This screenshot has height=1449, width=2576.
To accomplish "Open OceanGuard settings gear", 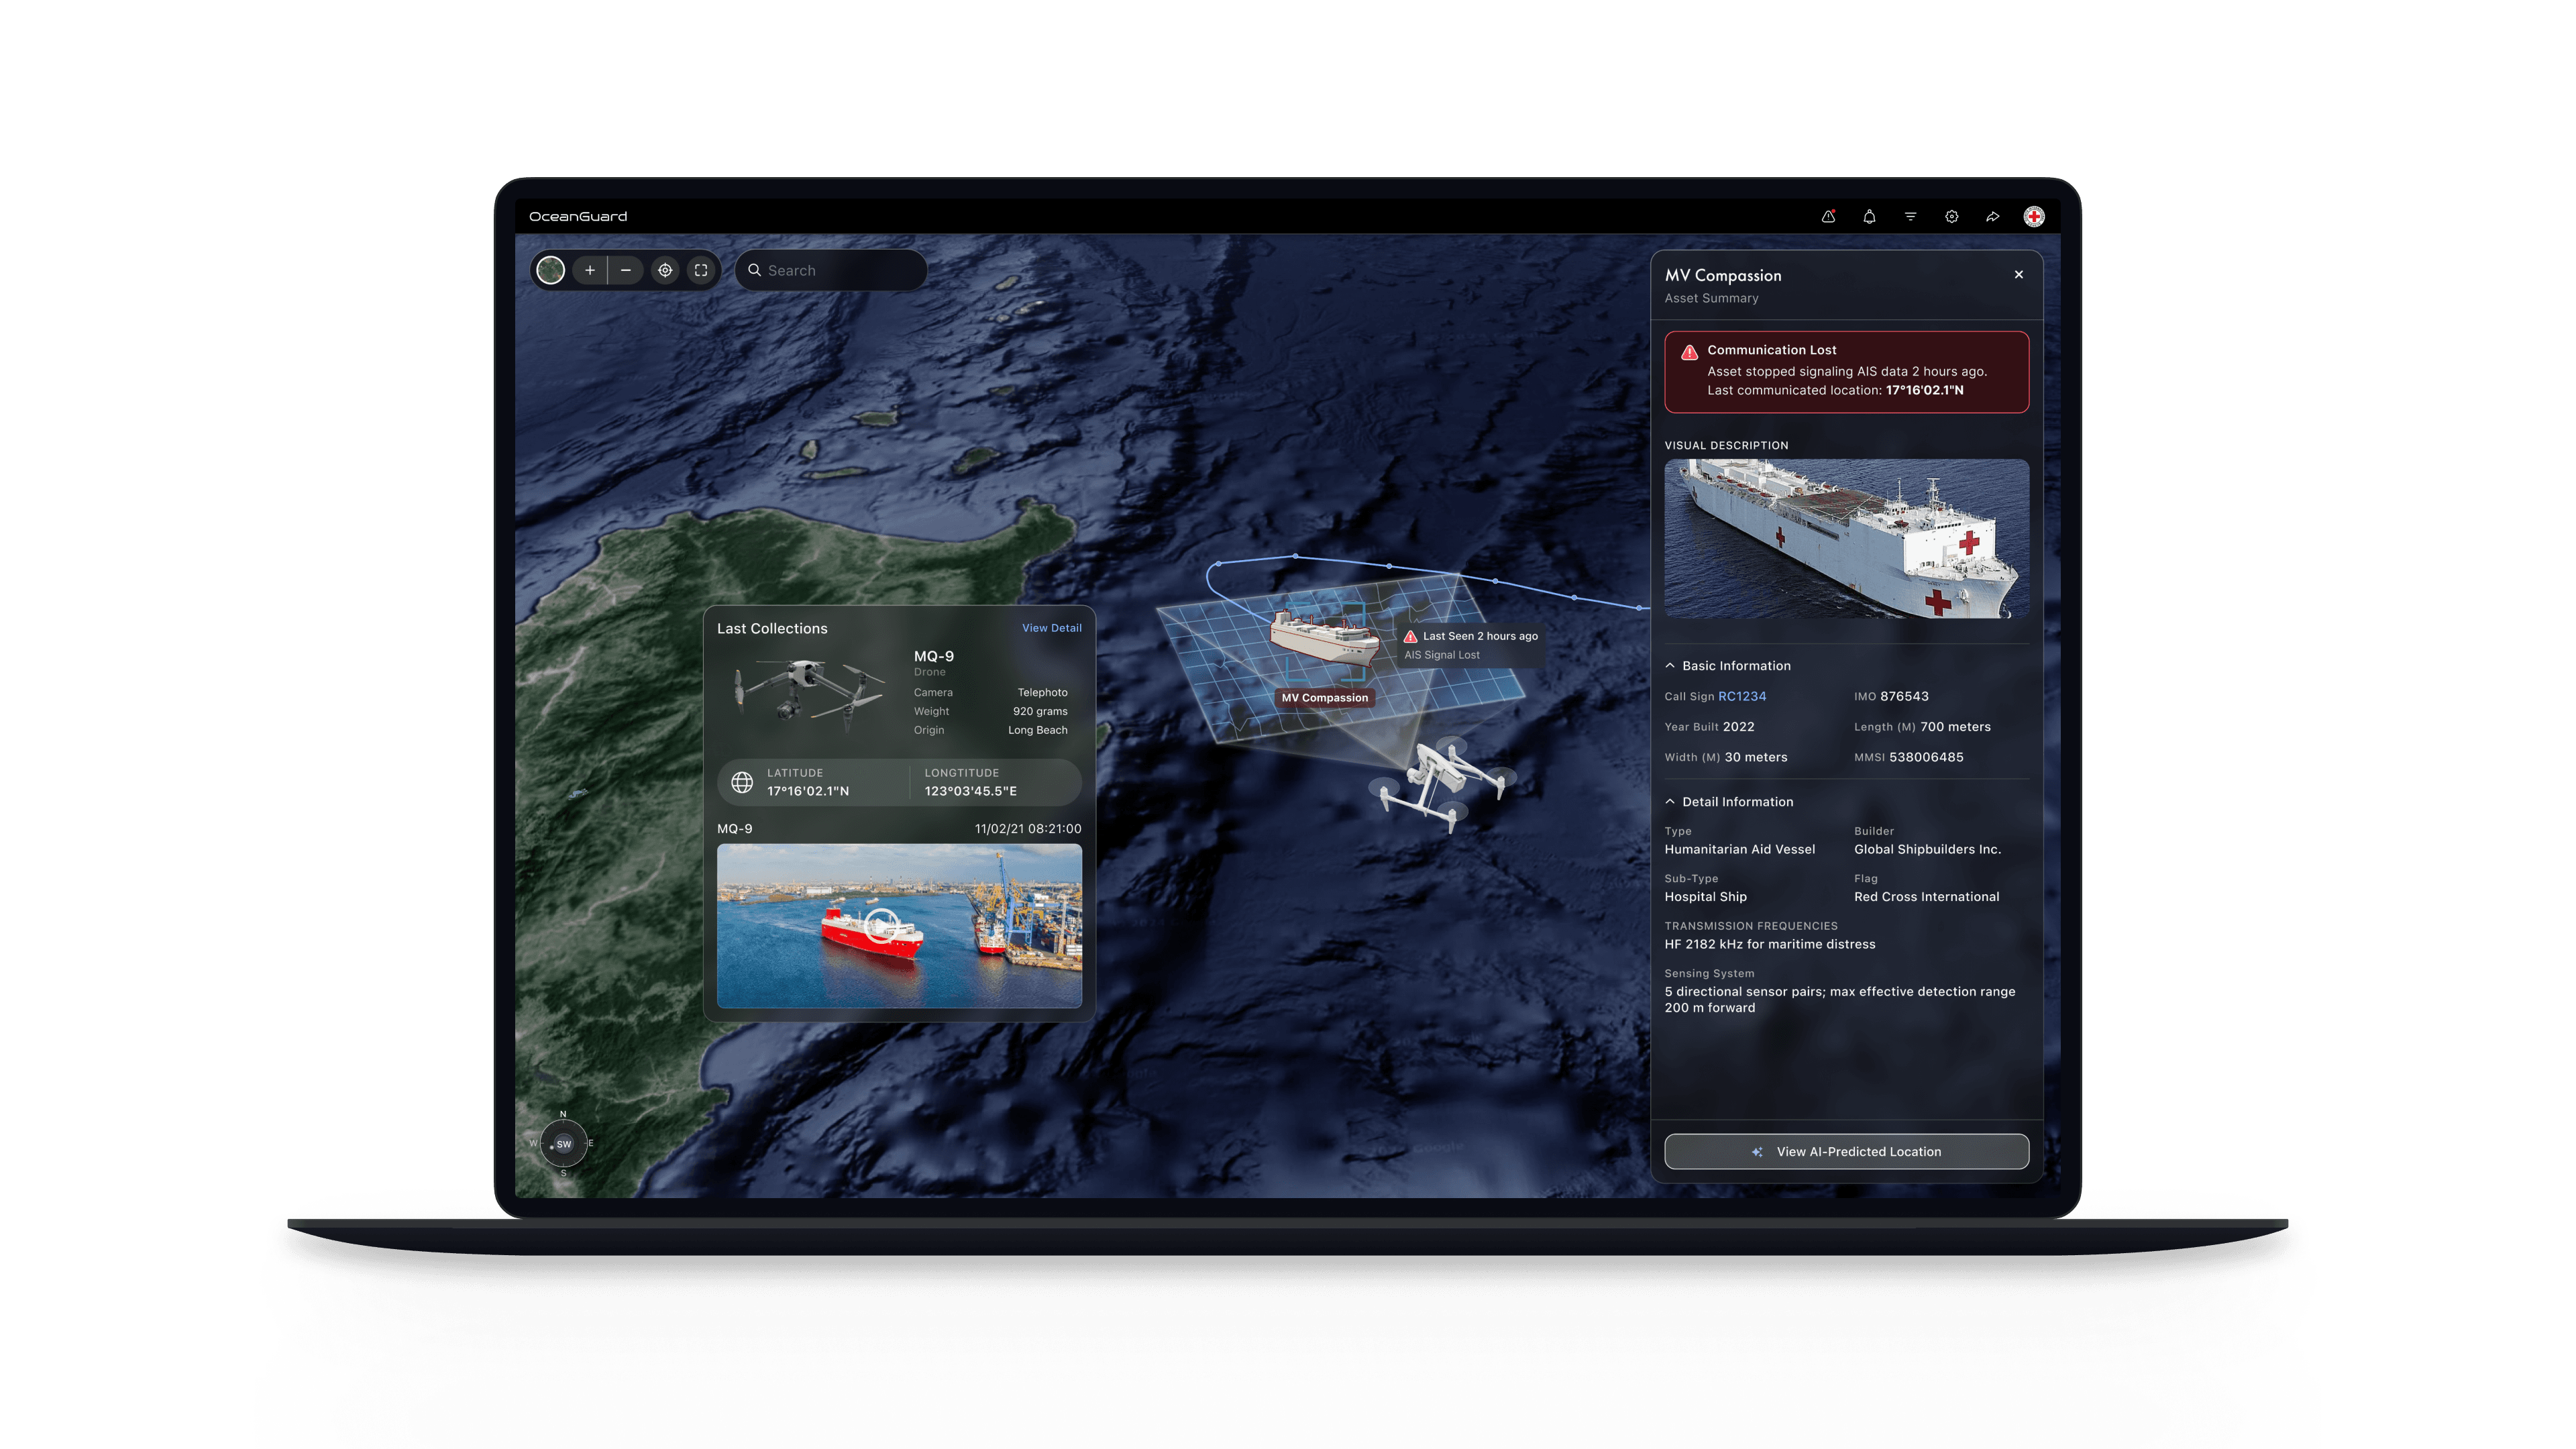I will tap(1951, 216).
